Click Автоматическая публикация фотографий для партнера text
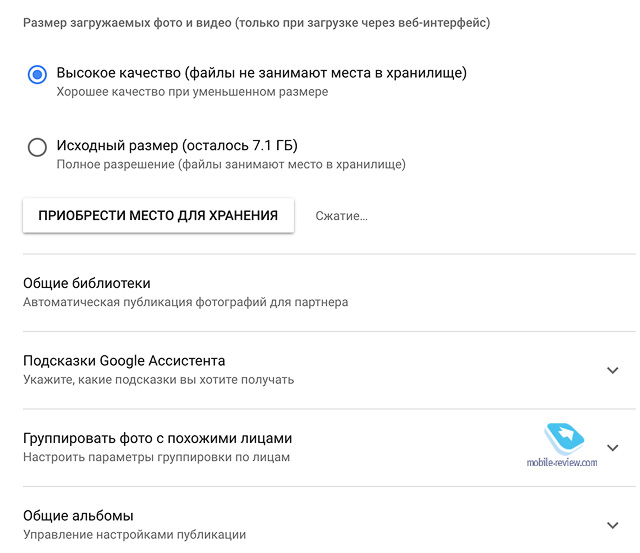The width and height of the screenshot is (640, 553). [x=186, y=302]
